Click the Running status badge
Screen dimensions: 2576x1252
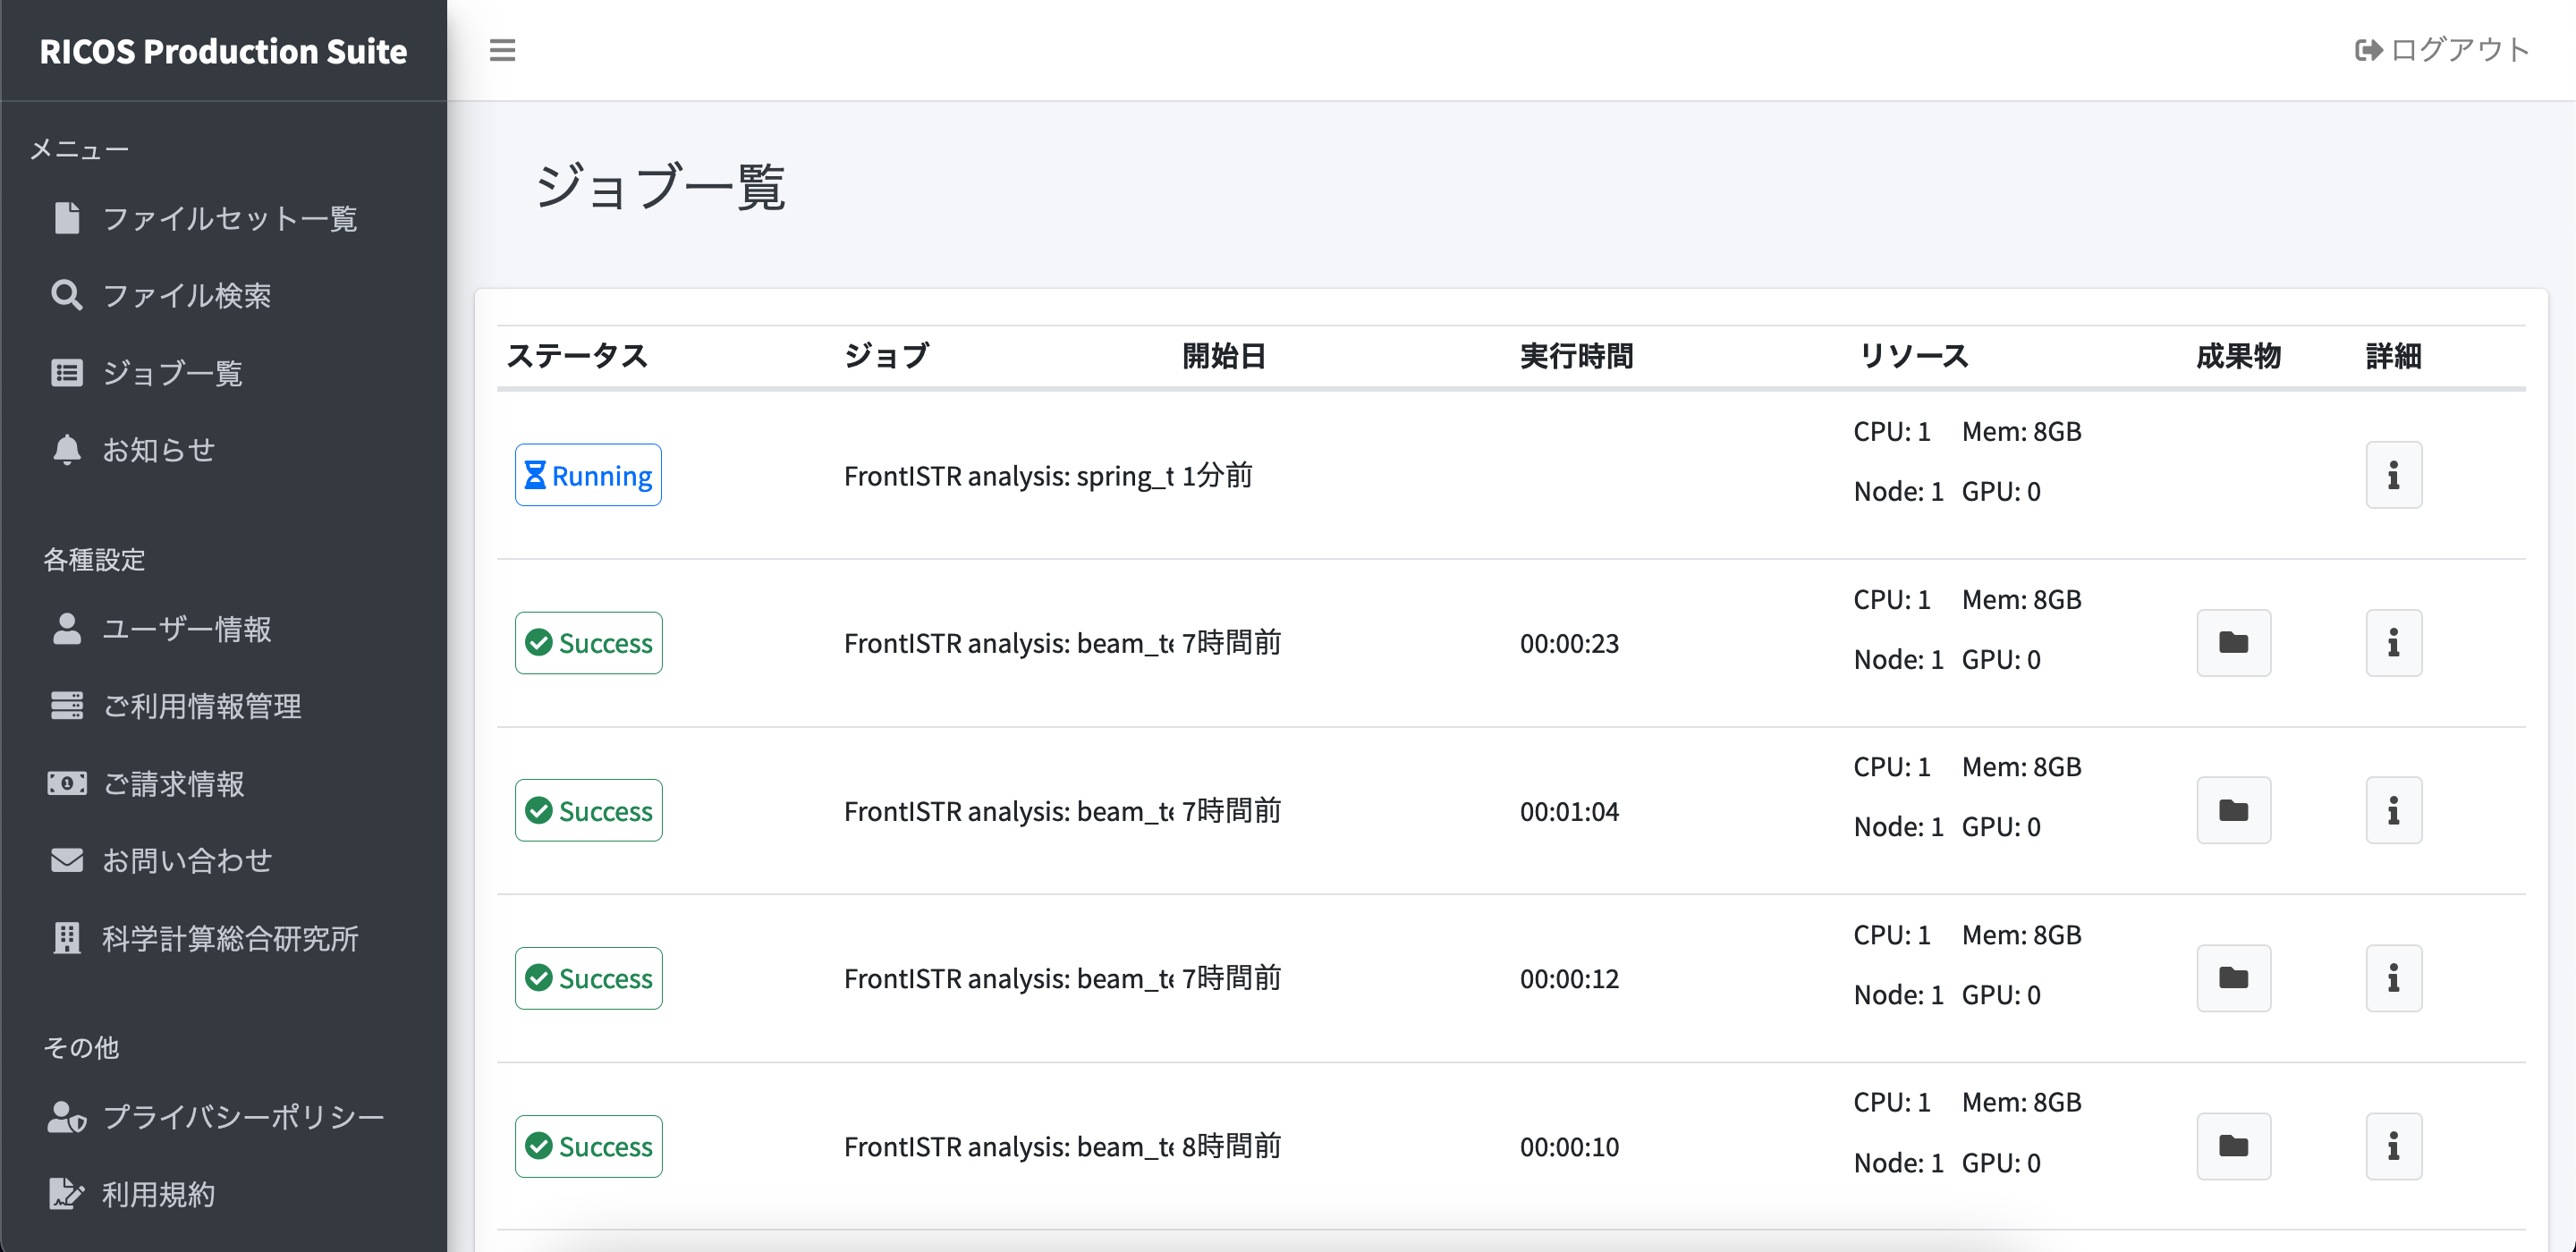[588, 475]
